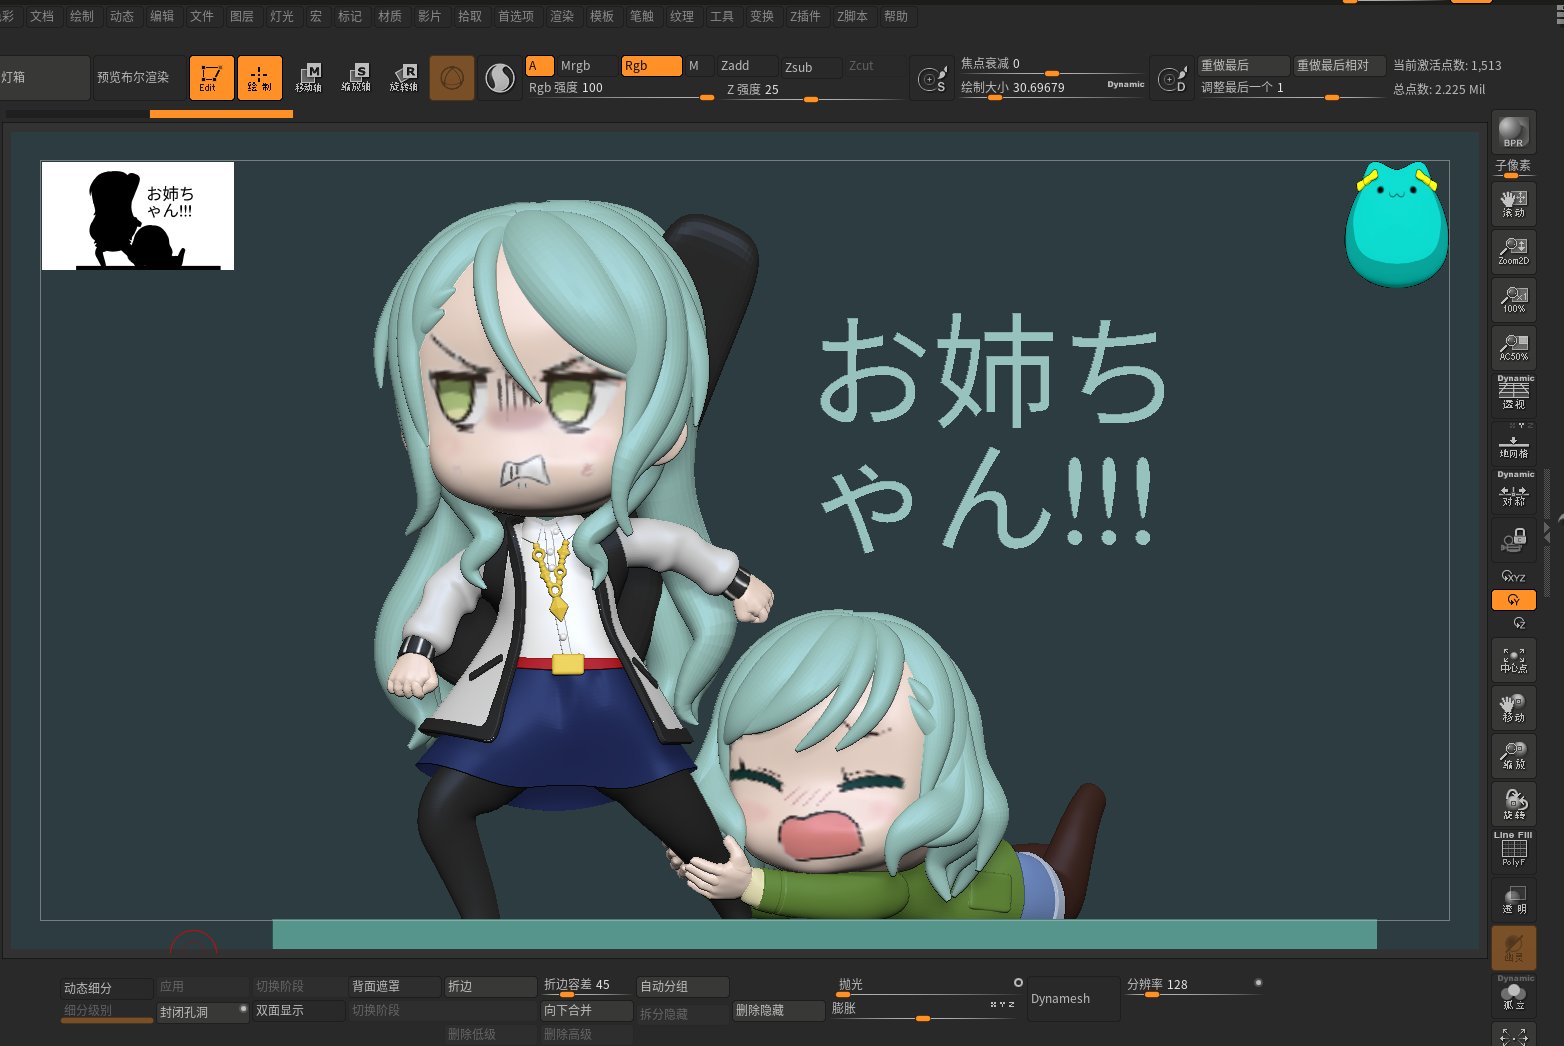The width and height of the screenshot is (1564, 1046).
Task: Open the 笔触 stroke menu
Action: [x=642, y=16]
